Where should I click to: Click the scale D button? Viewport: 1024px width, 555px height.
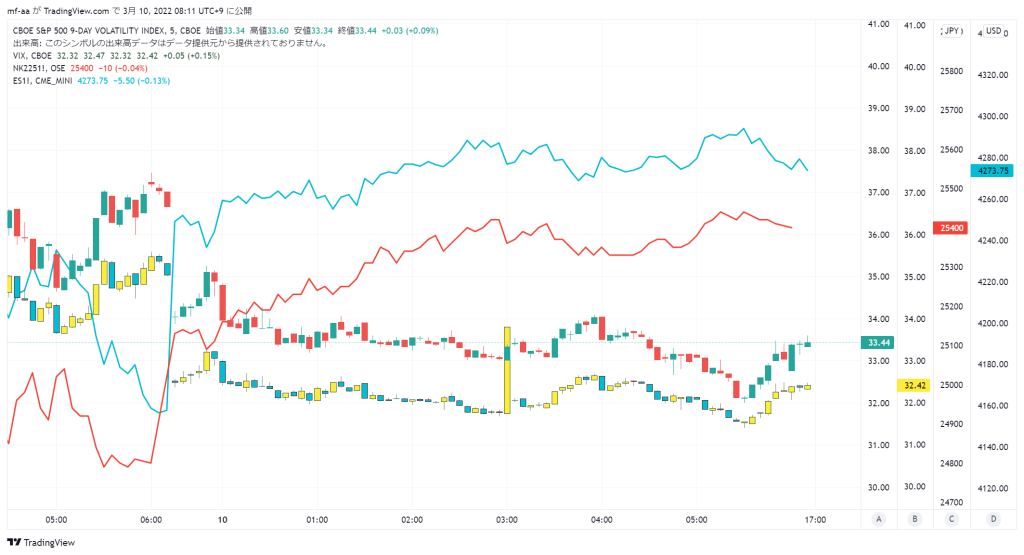click(993, 519)
